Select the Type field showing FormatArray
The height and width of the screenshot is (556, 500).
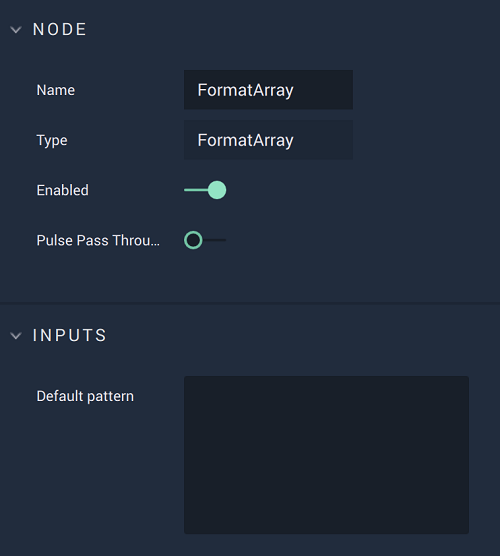(x=268, y=140)
